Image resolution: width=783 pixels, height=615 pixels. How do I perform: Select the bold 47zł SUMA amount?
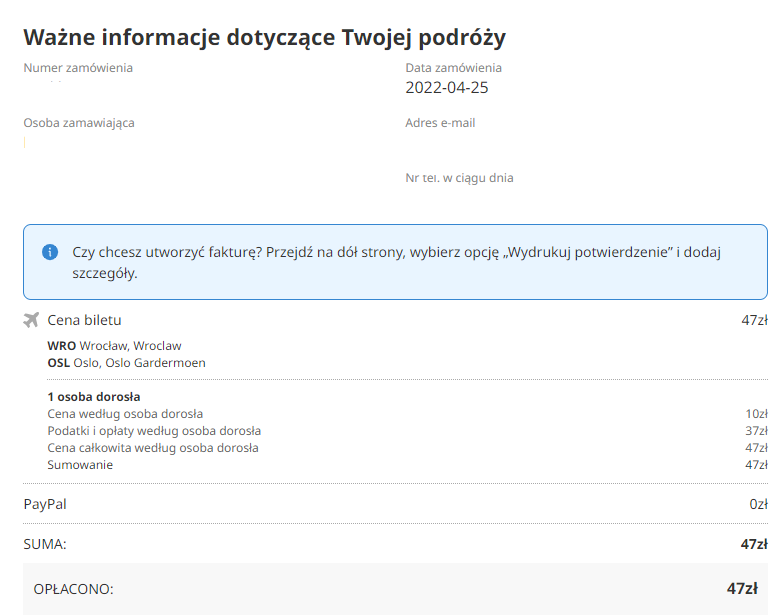coord(754,544)
